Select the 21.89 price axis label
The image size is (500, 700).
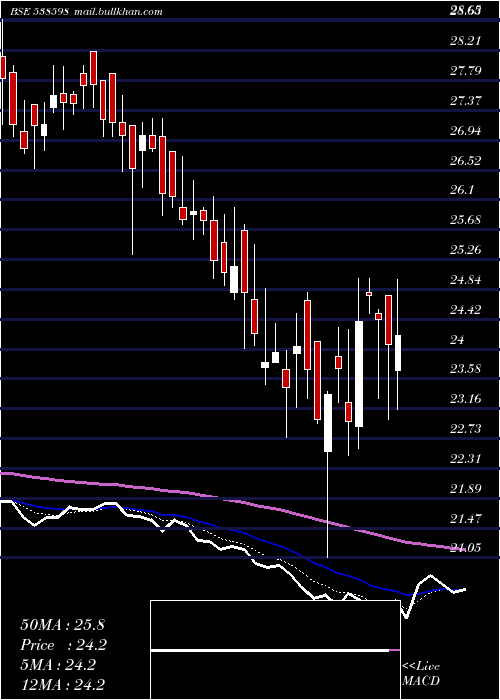pyautogui.click(x=465, y=488)
